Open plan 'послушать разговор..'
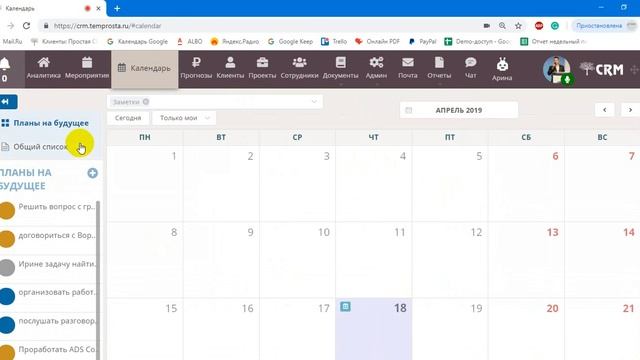This screenshot has height=360, width=640. tap(57, 321)
